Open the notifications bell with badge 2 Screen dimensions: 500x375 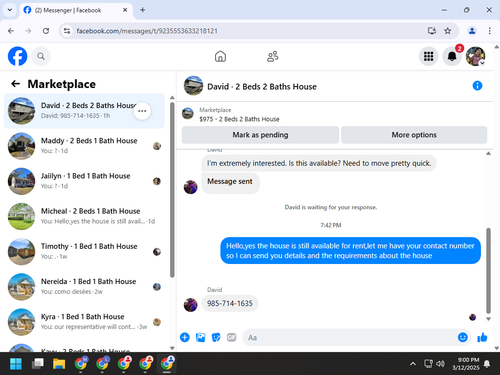coord(452,56)
